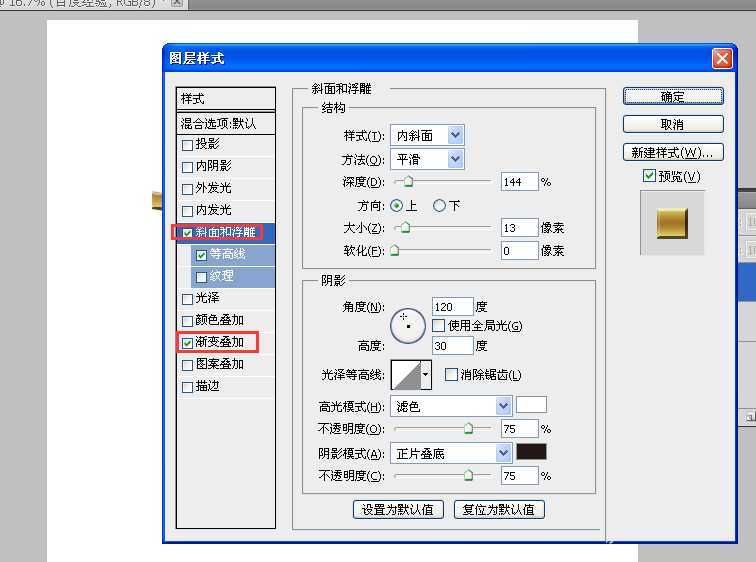Enable the 投影 checkbox
Screen dimensions: 756x562
188,145
